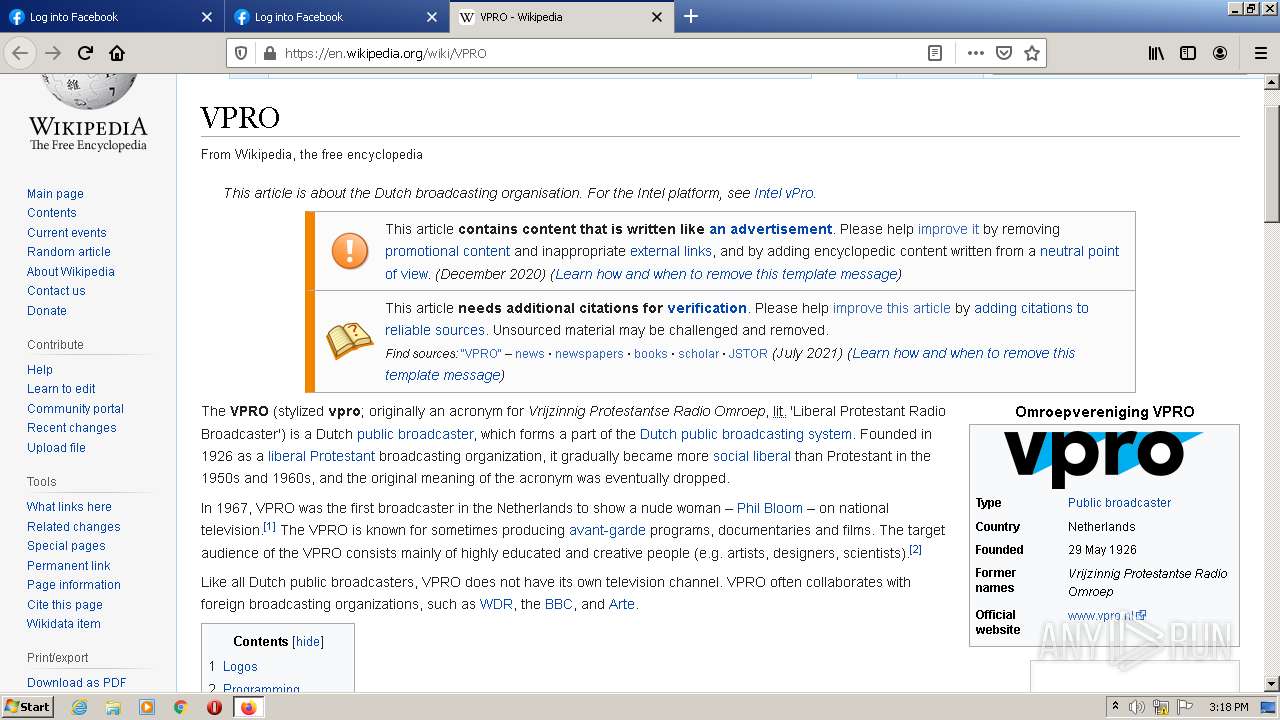Open page actions three-dot menu
Image resolution: width=1280 pixels, height=720 pixels.
point(976,53)
